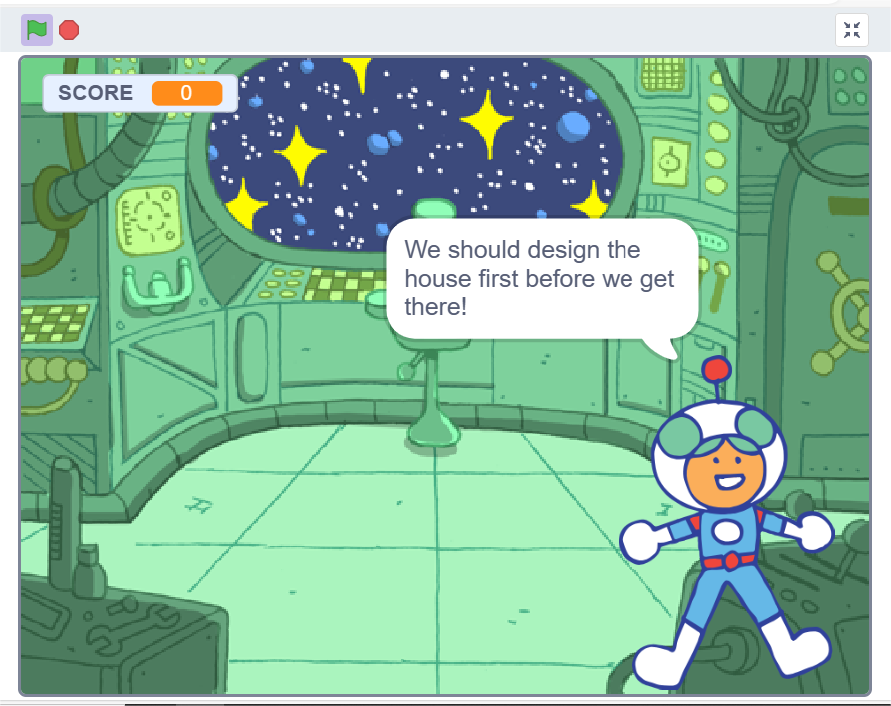This screenshot has height=706, width=891.
Task: Click the large yellow star beside the blue planet
Action: tap(486, 122)
